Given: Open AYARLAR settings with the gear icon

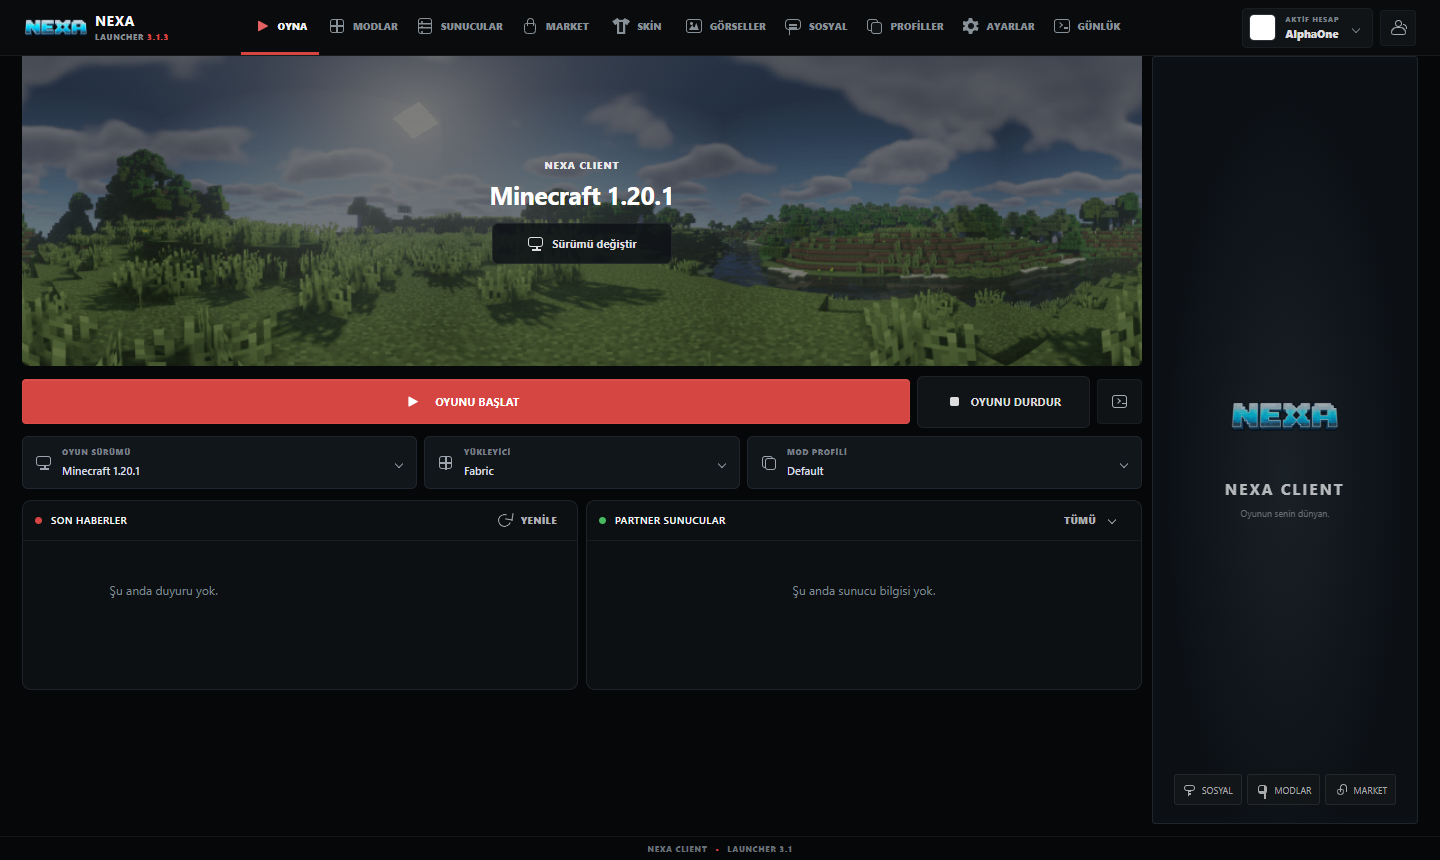Looking at the screenshot, I should [x=999, y=27].
